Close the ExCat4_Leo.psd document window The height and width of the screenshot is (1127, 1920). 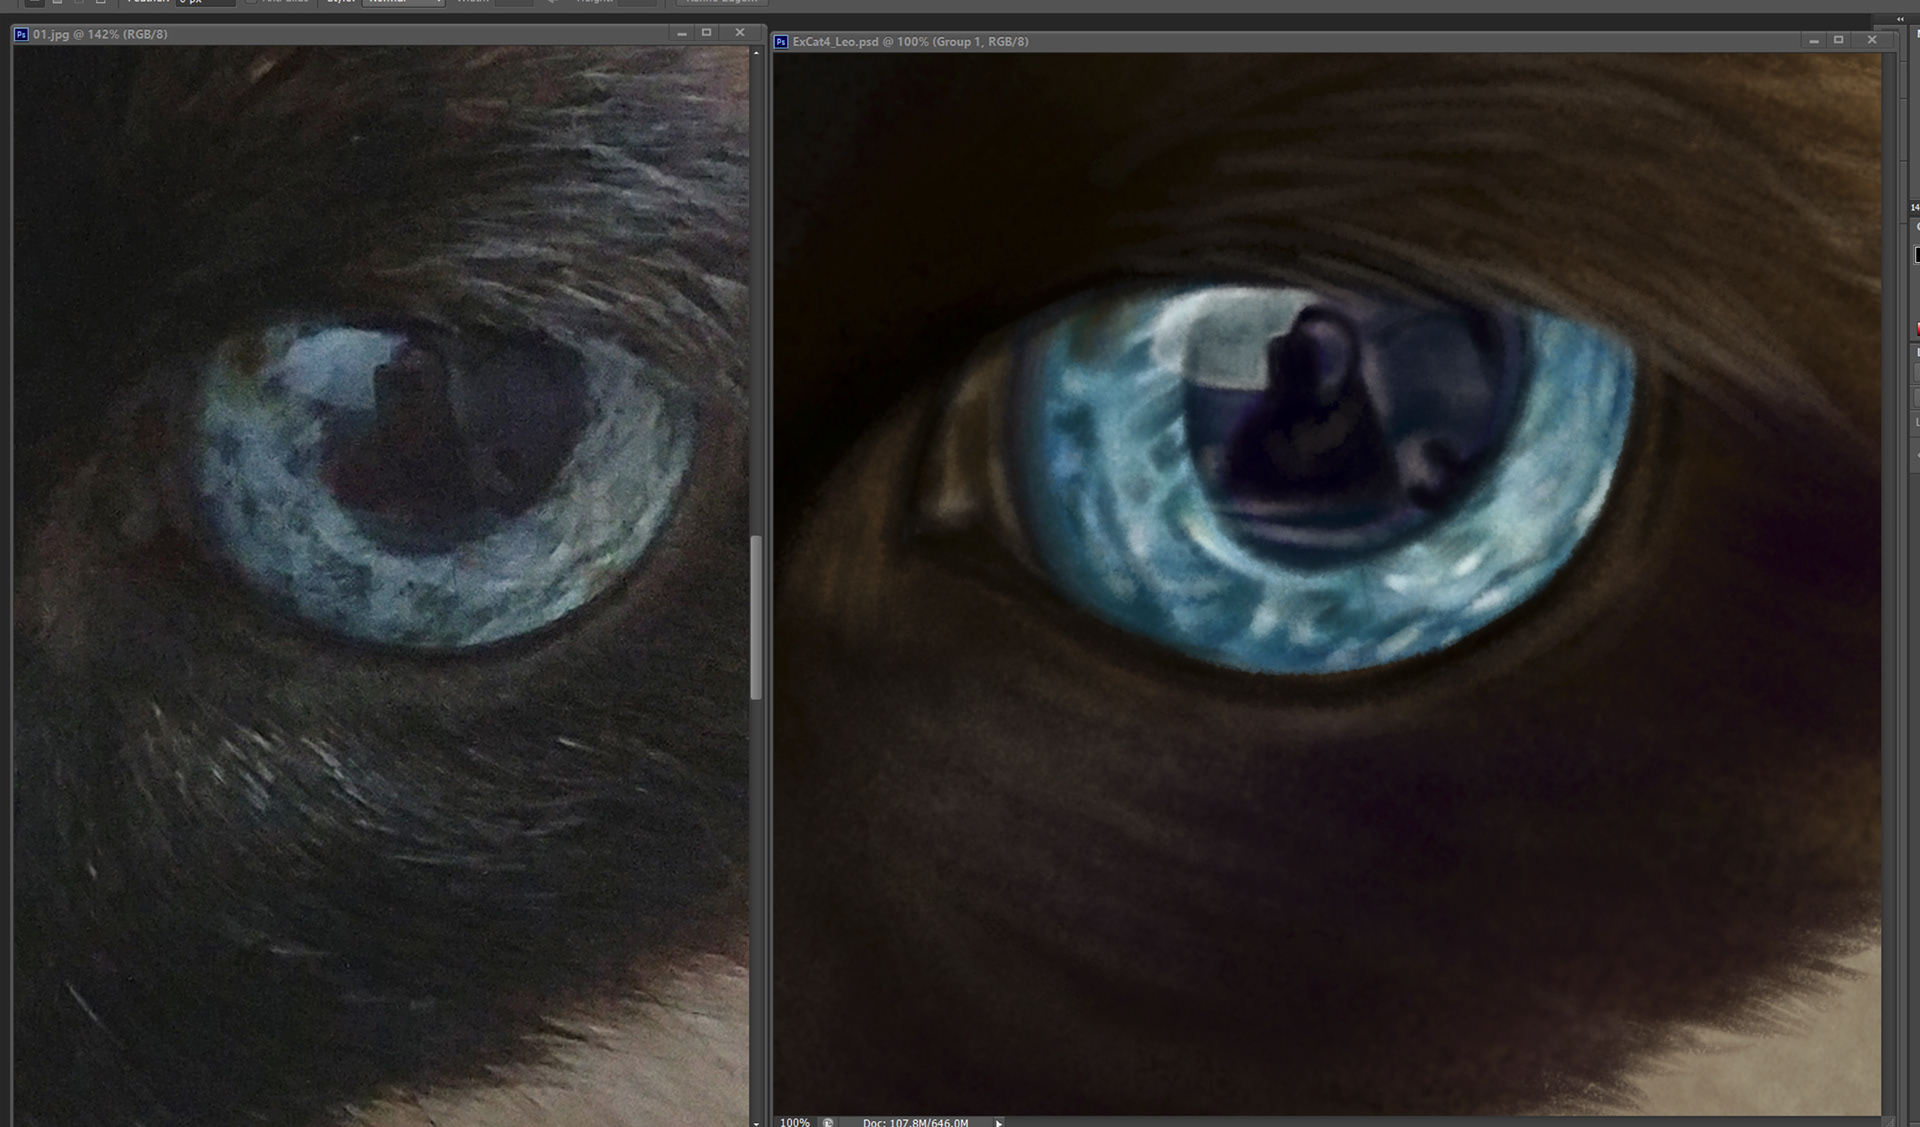(x=1872, y=40)
